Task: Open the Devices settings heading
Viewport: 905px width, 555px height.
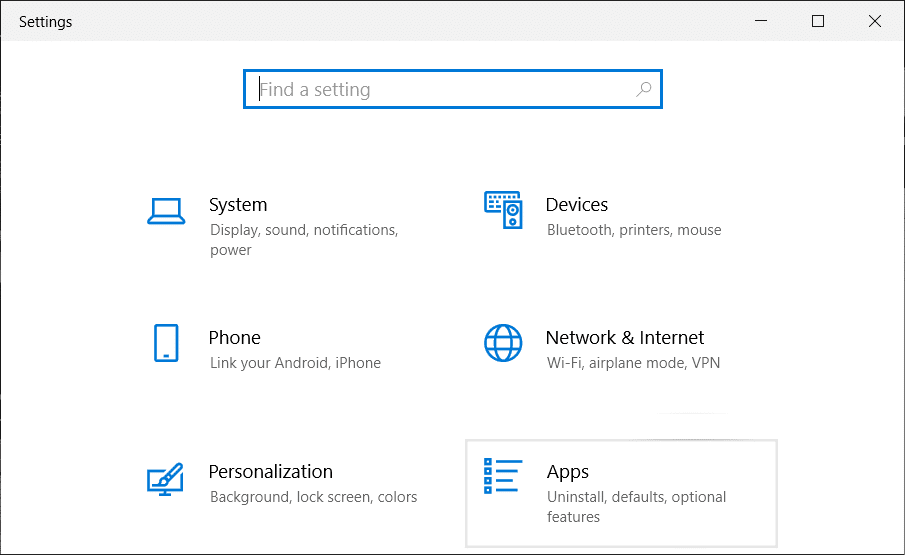Action: [x=577, y=205]
